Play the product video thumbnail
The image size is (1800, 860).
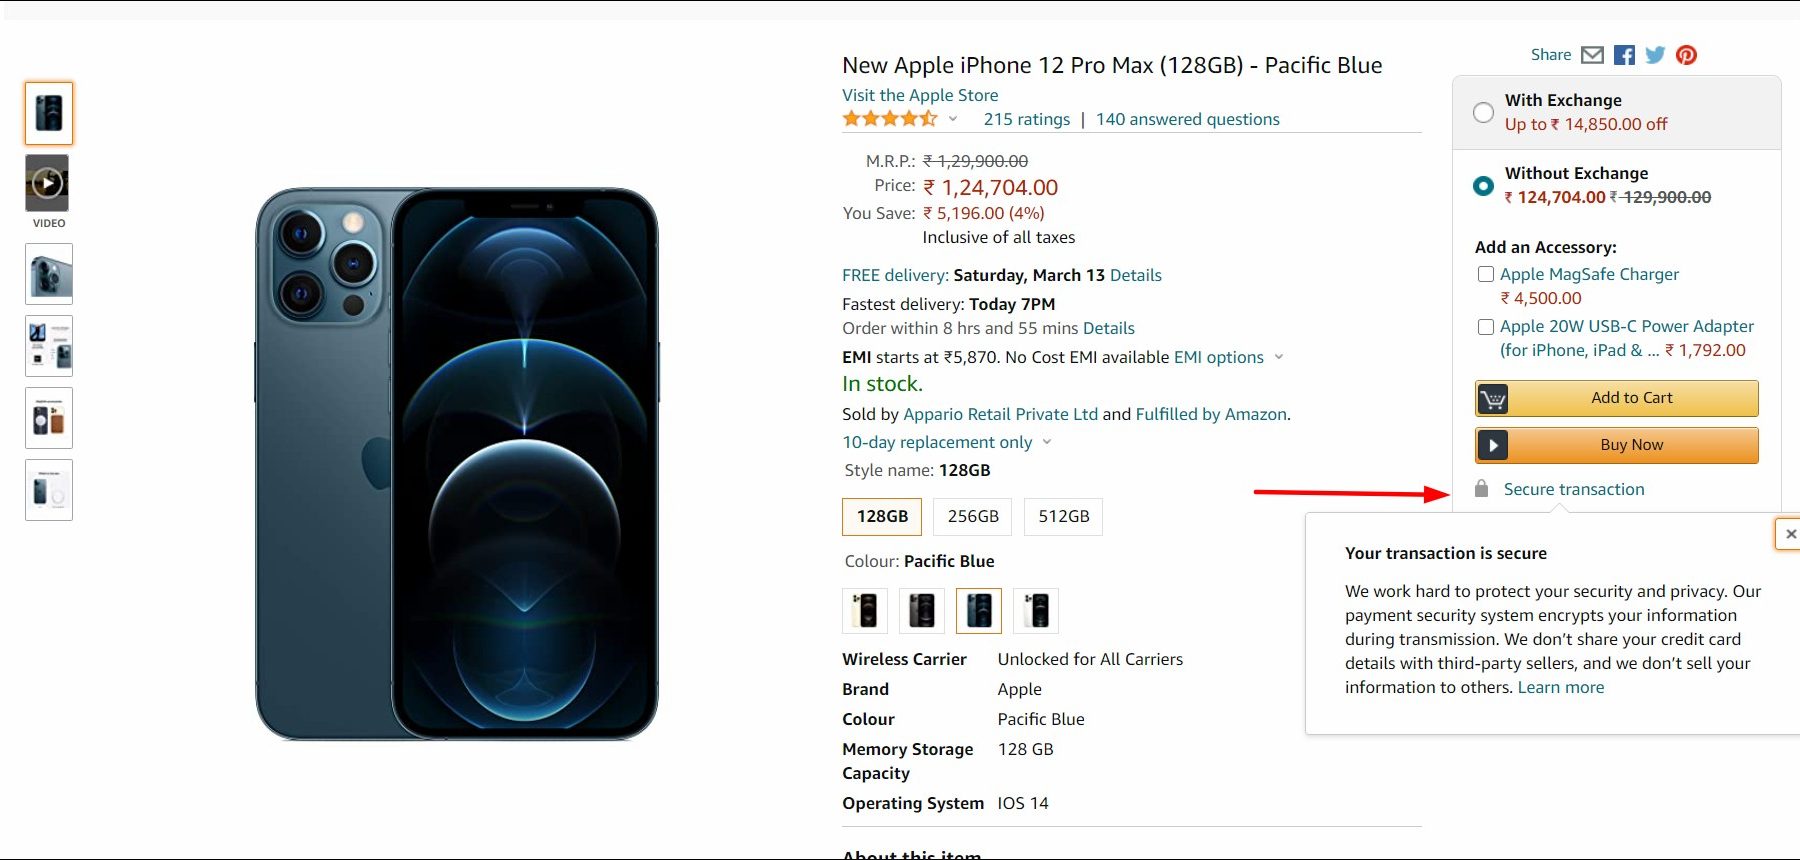[48, 183]
